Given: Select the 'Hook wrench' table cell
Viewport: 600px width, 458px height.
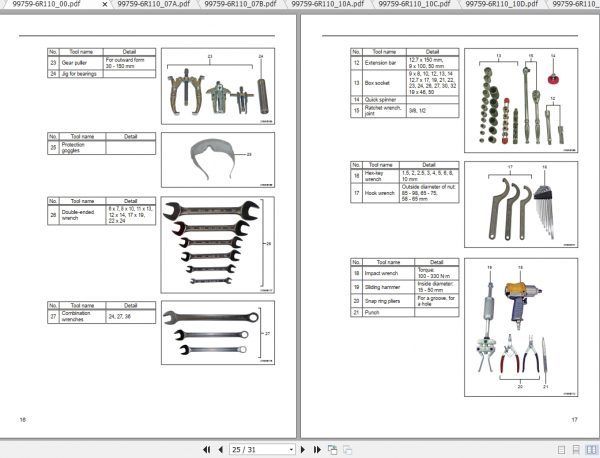Looking at the screenshot, I should pyautogui.click(x=380, y=193).
